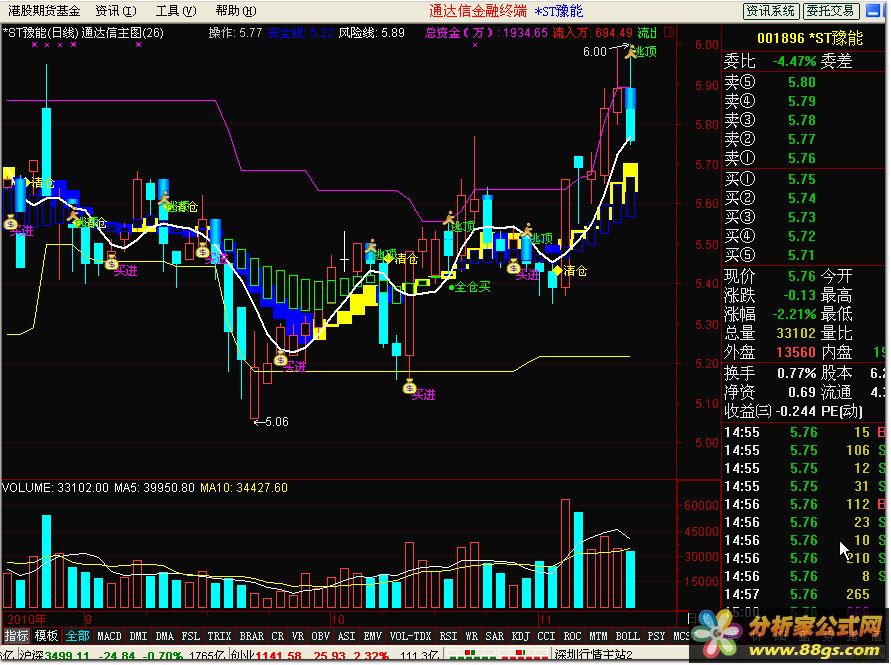Click the 买① 5.75 bid row

tap(804, 179)
